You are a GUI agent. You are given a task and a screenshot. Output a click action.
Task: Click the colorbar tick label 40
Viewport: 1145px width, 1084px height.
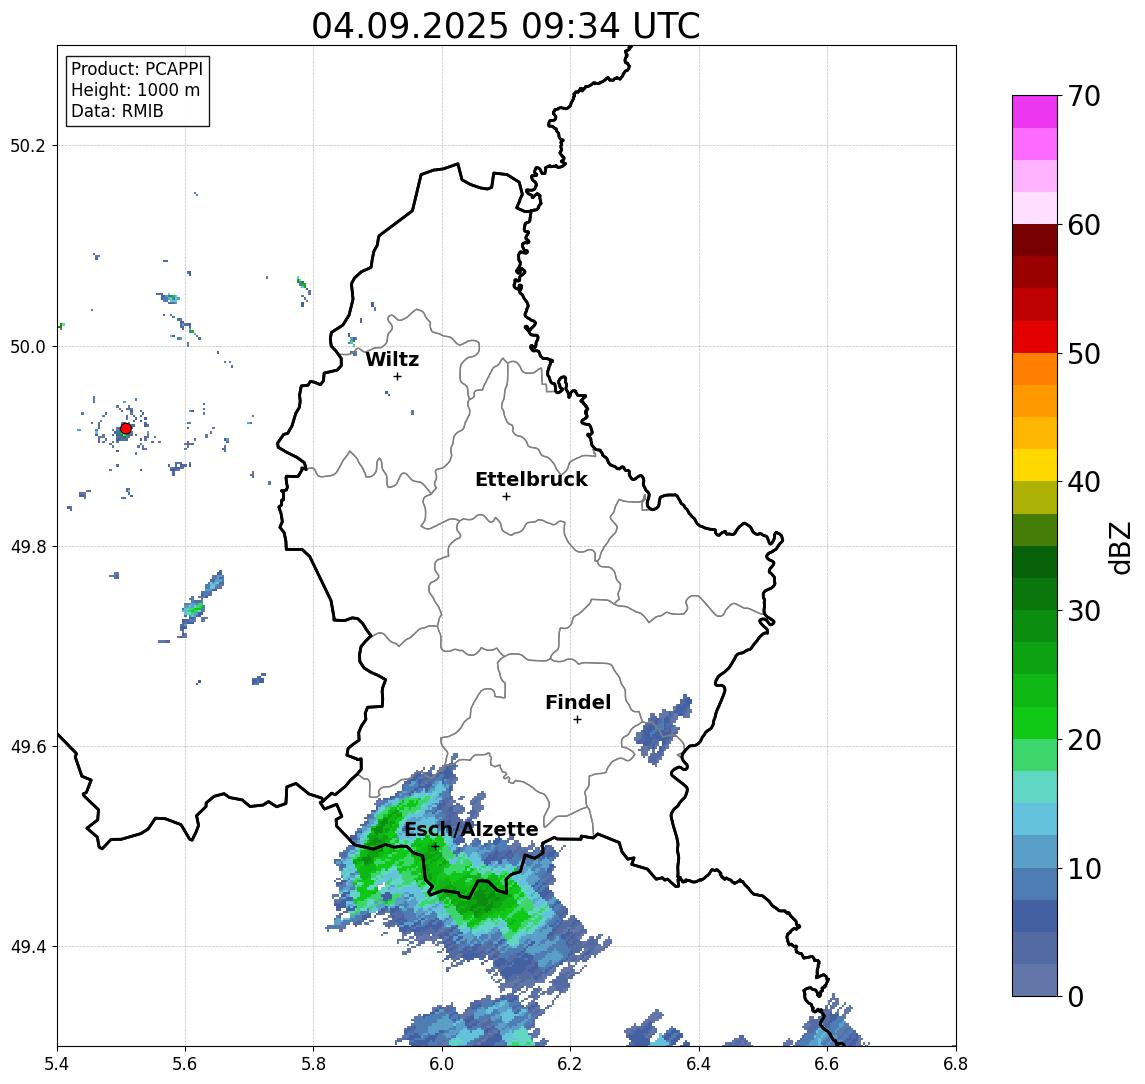(1084, 482)
